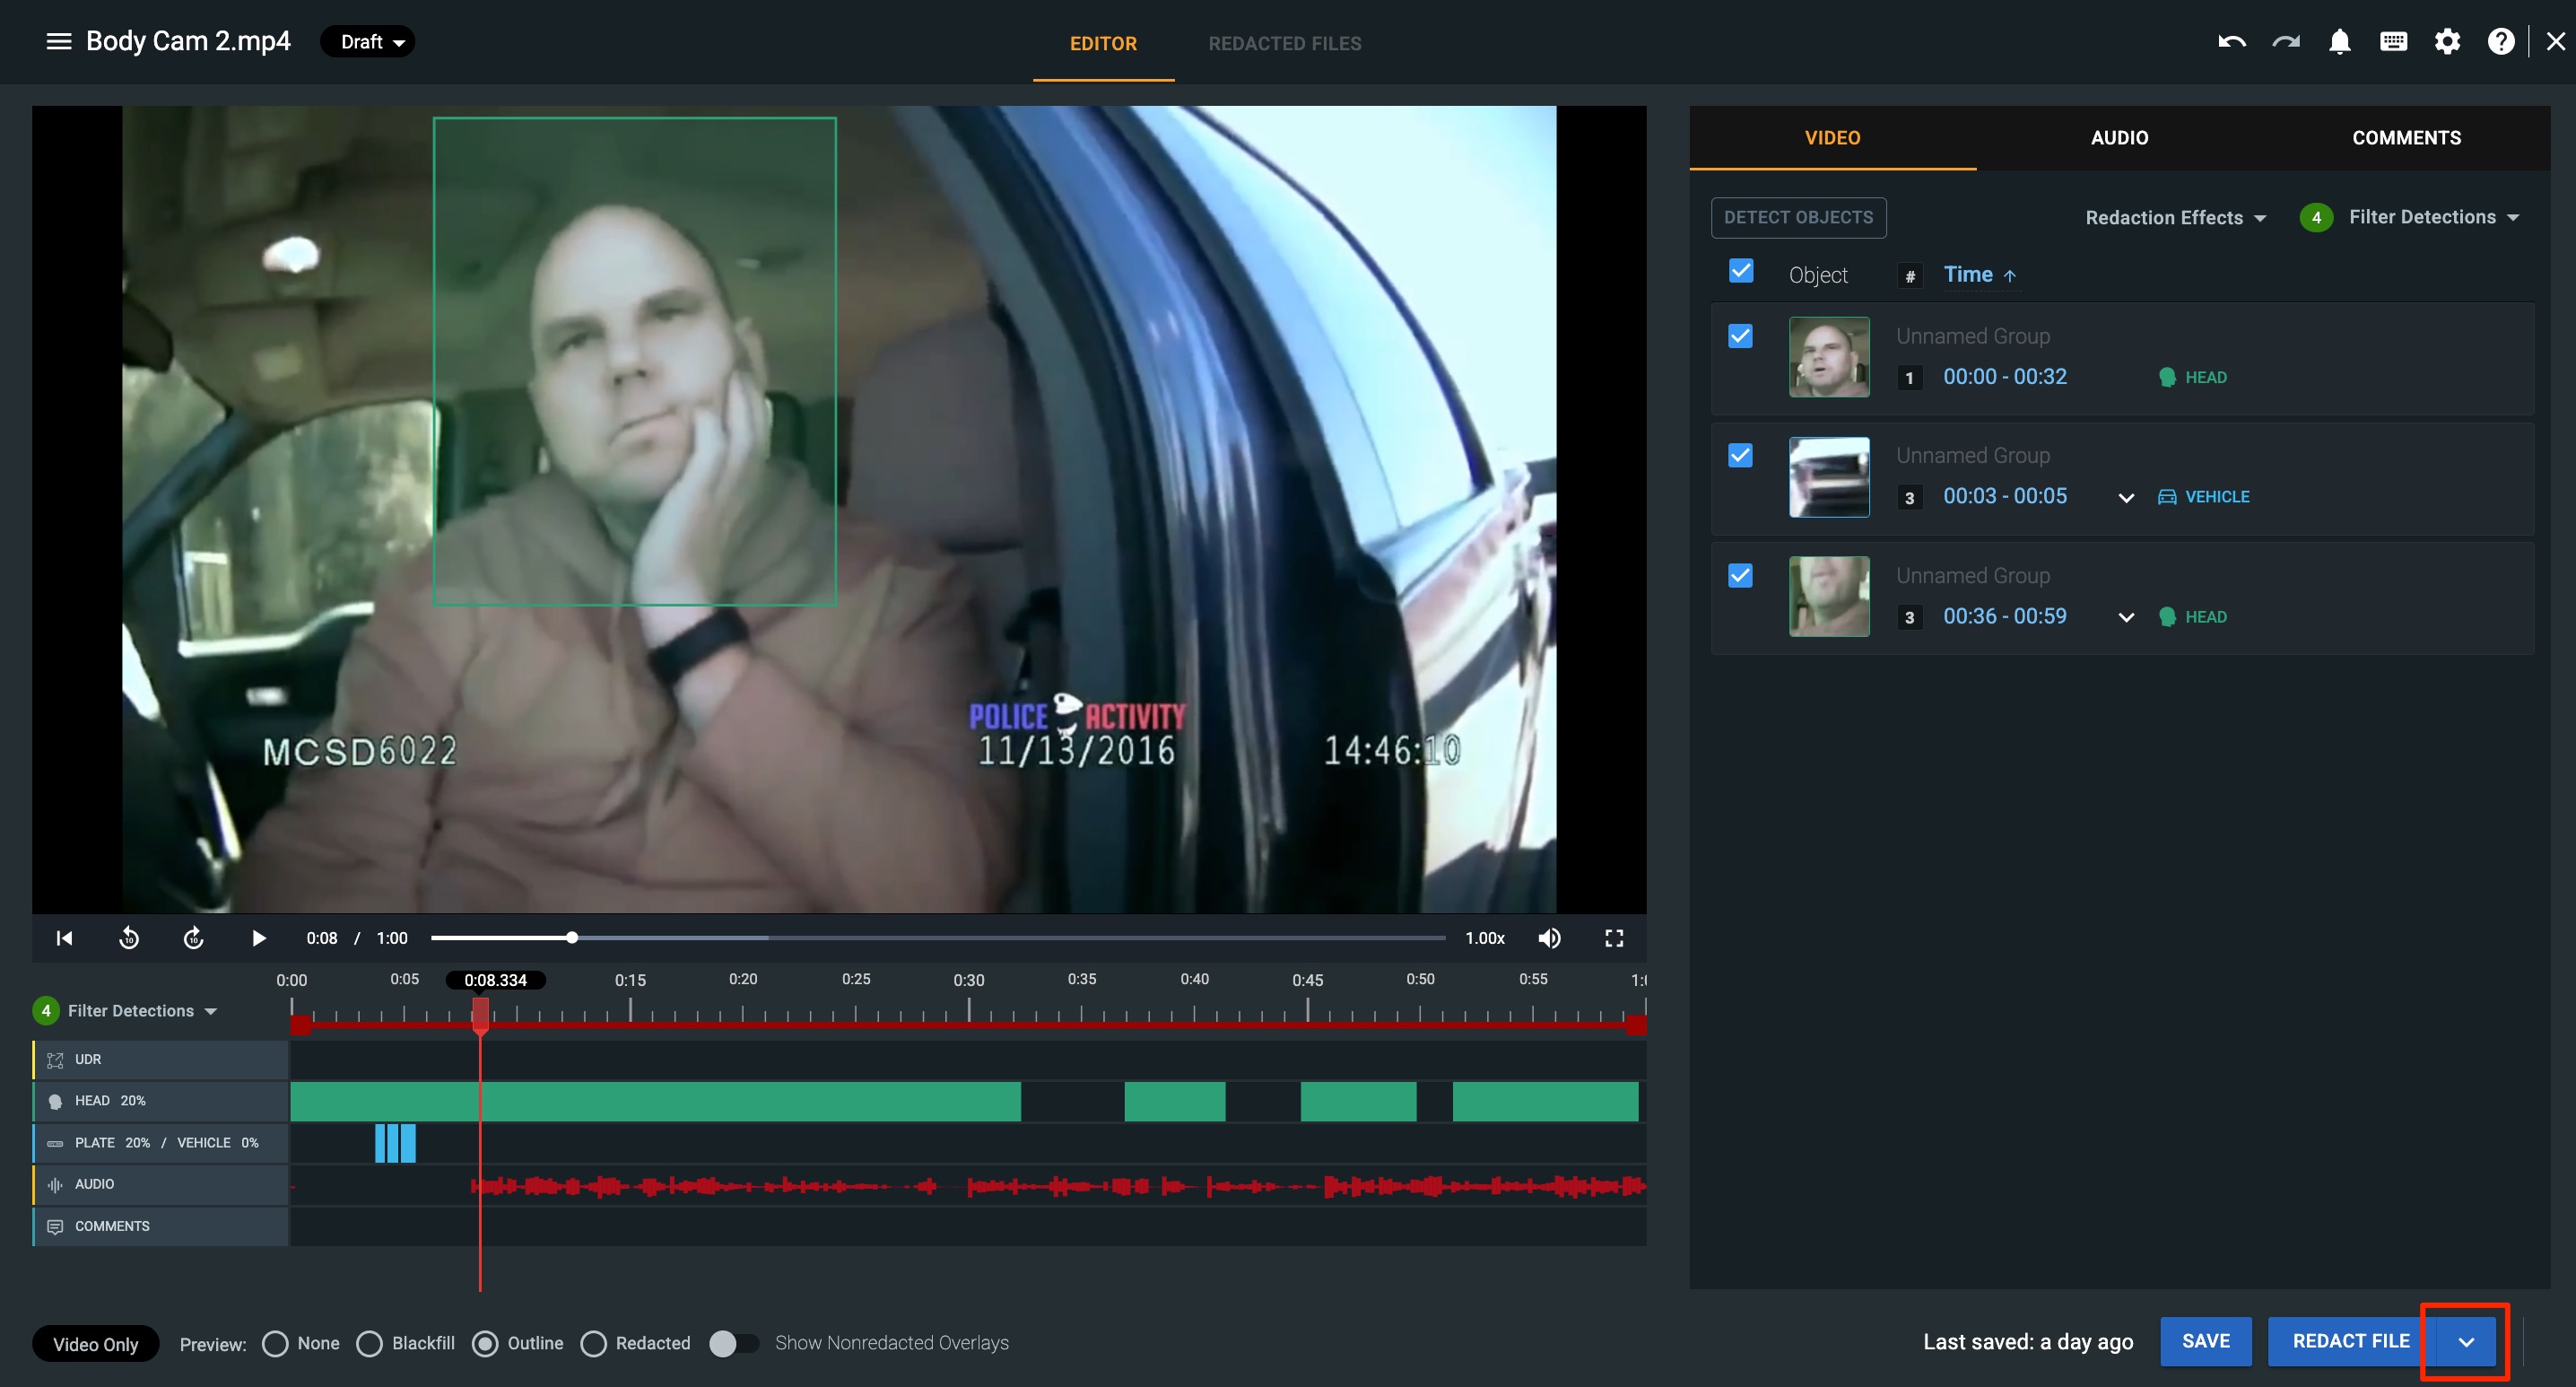
Task: Open the Redacted Files tab
Action: coord(1284,43)
